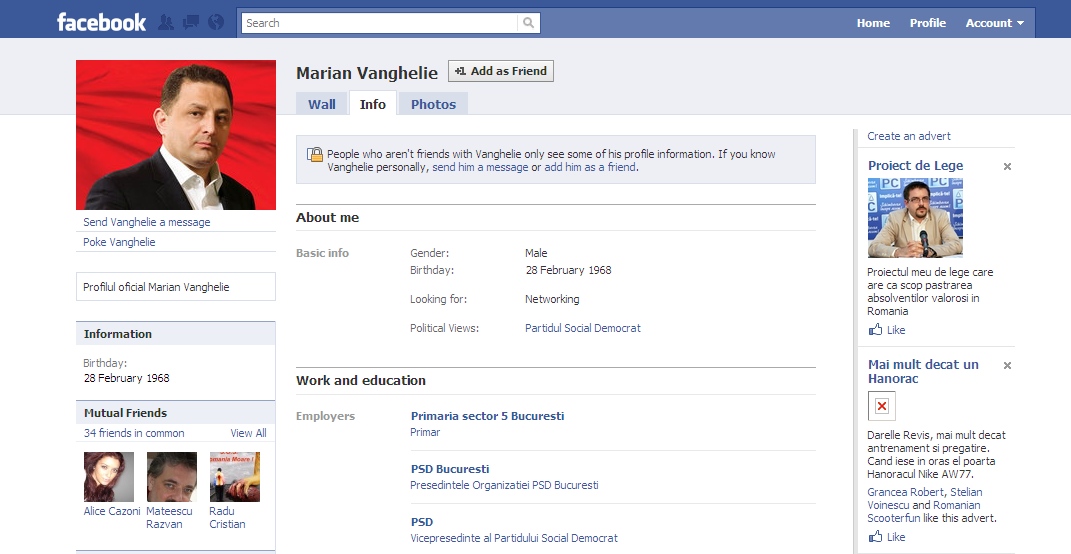1071x554 pixels.
Task: Open the notifications globe icon
Action: 216,23
